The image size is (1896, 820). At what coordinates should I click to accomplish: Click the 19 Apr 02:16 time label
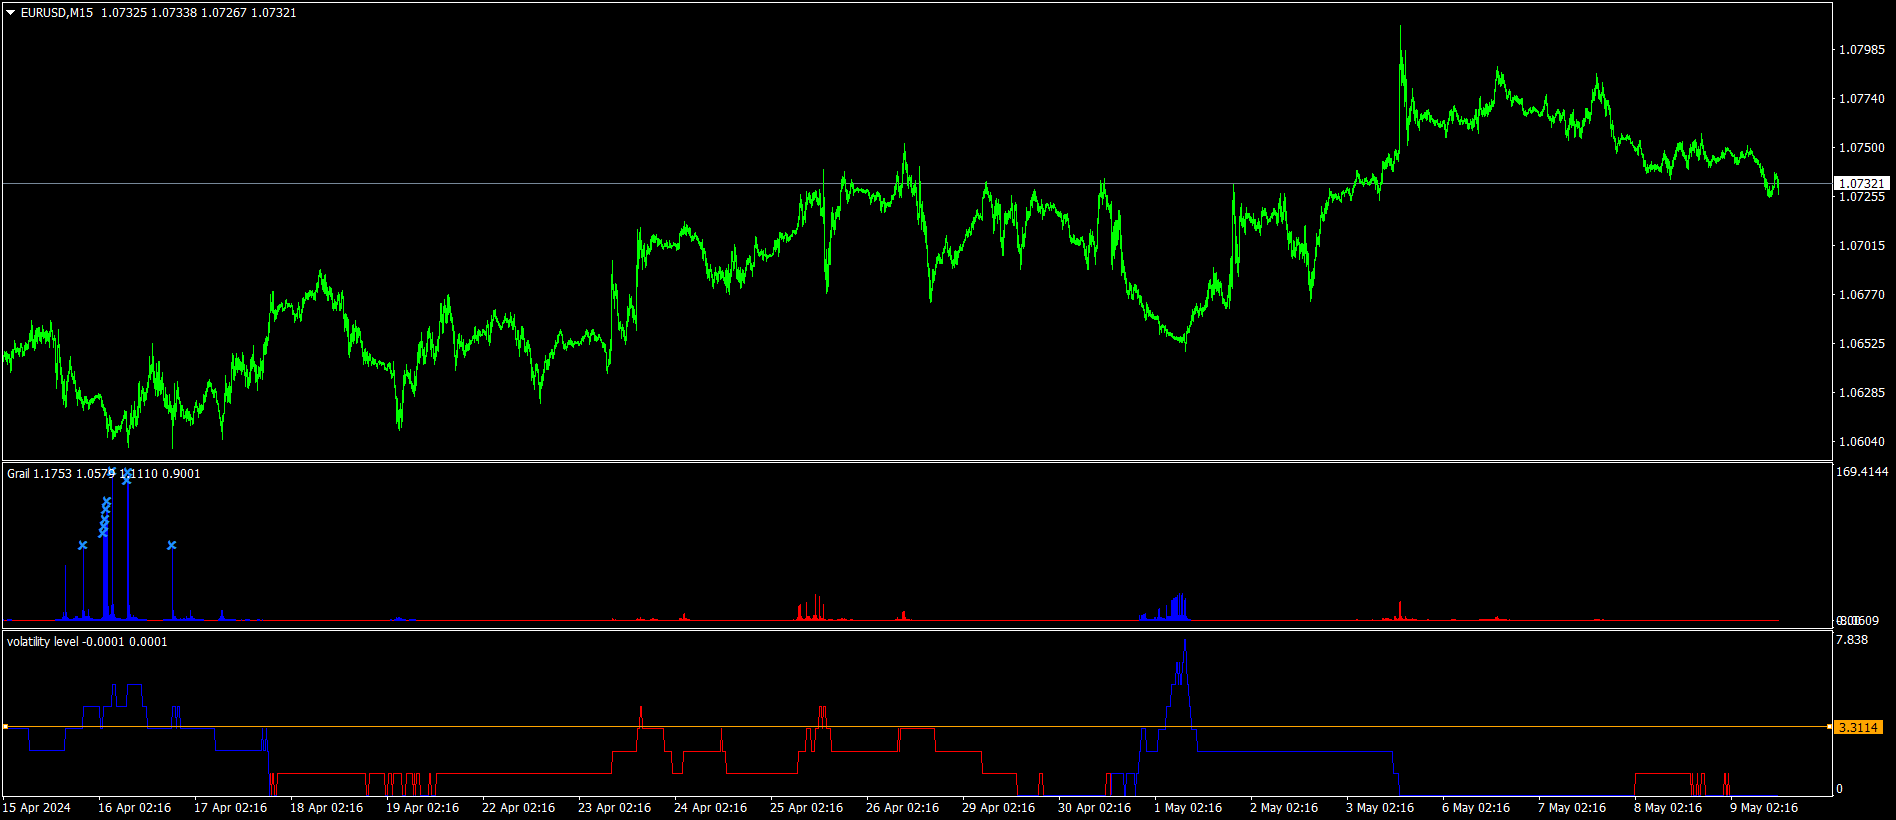tap(423, 808)
